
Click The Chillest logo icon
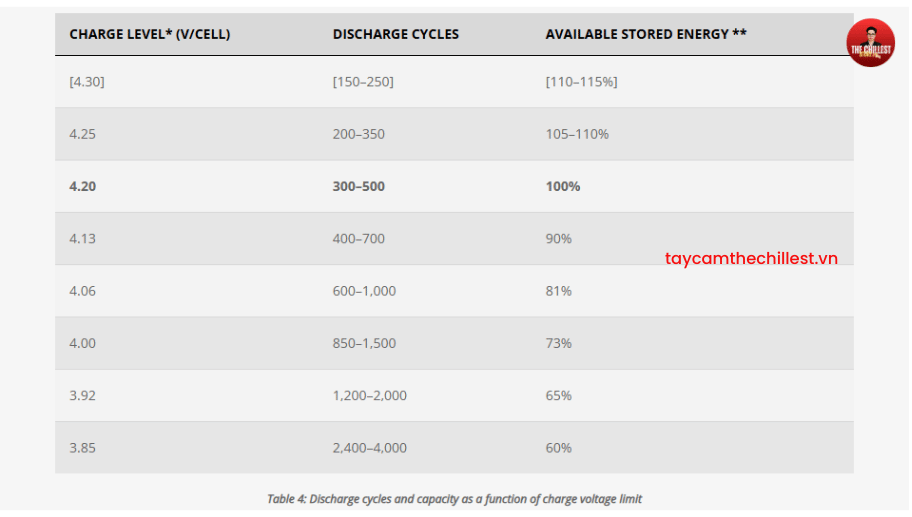pos(870,43)
